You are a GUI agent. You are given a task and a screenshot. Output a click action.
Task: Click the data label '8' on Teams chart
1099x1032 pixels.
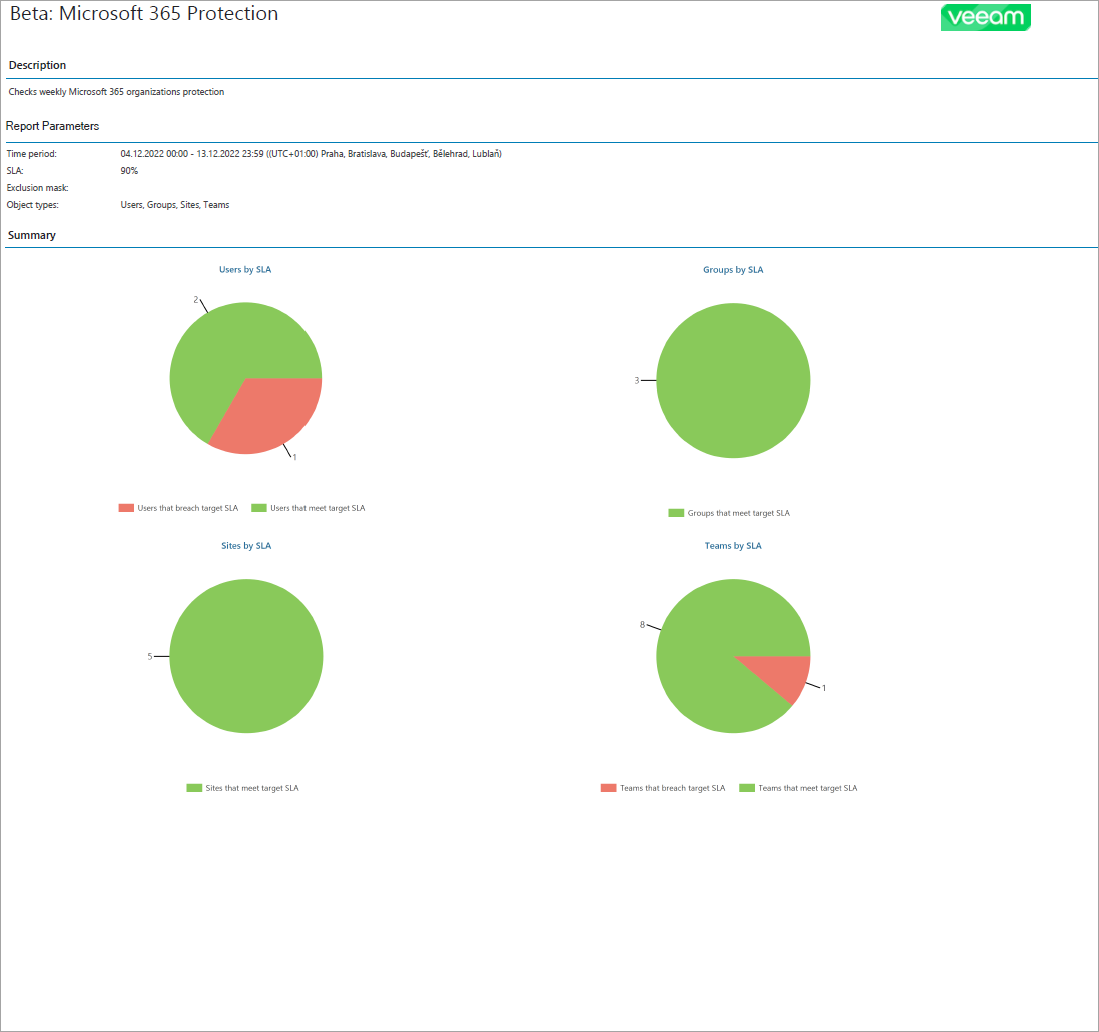tap(642, 625)
